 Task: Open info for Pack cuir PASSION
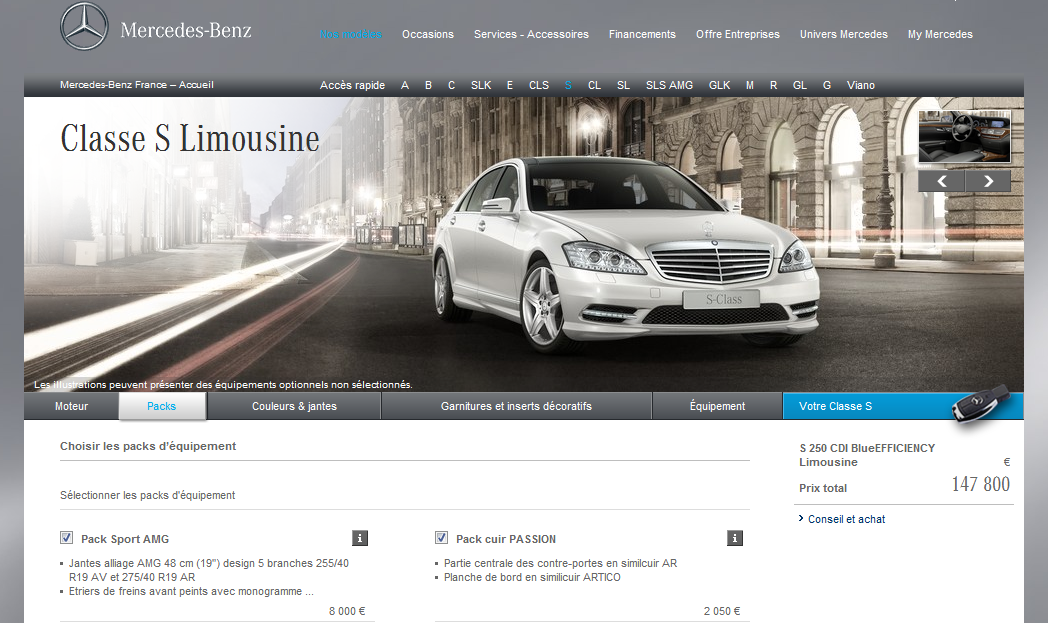coord(735,538)
